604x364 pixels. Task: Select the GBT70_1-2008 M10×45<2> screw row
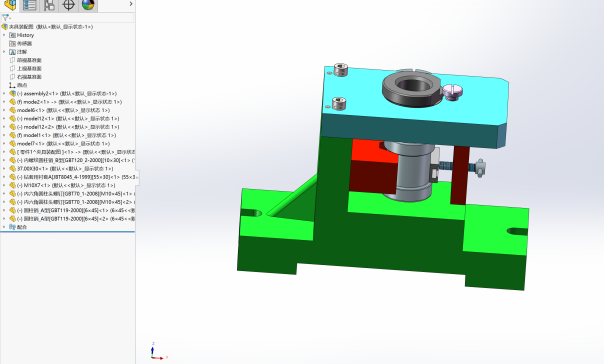point(76,202)
